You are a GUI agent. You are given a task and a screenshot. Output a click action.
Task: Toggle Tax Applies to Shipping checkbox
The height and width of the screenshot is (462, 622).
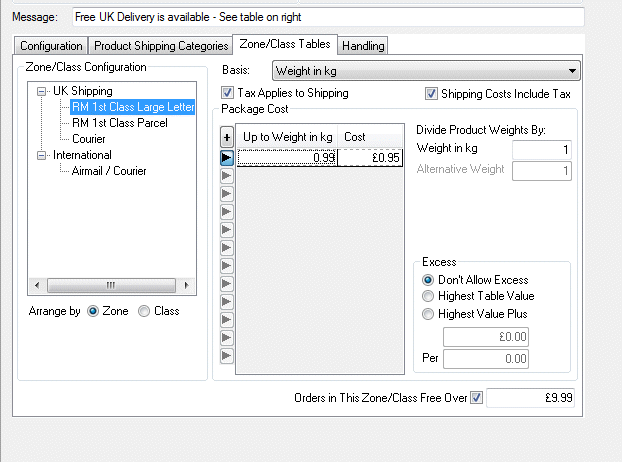[x=227, y=94]
